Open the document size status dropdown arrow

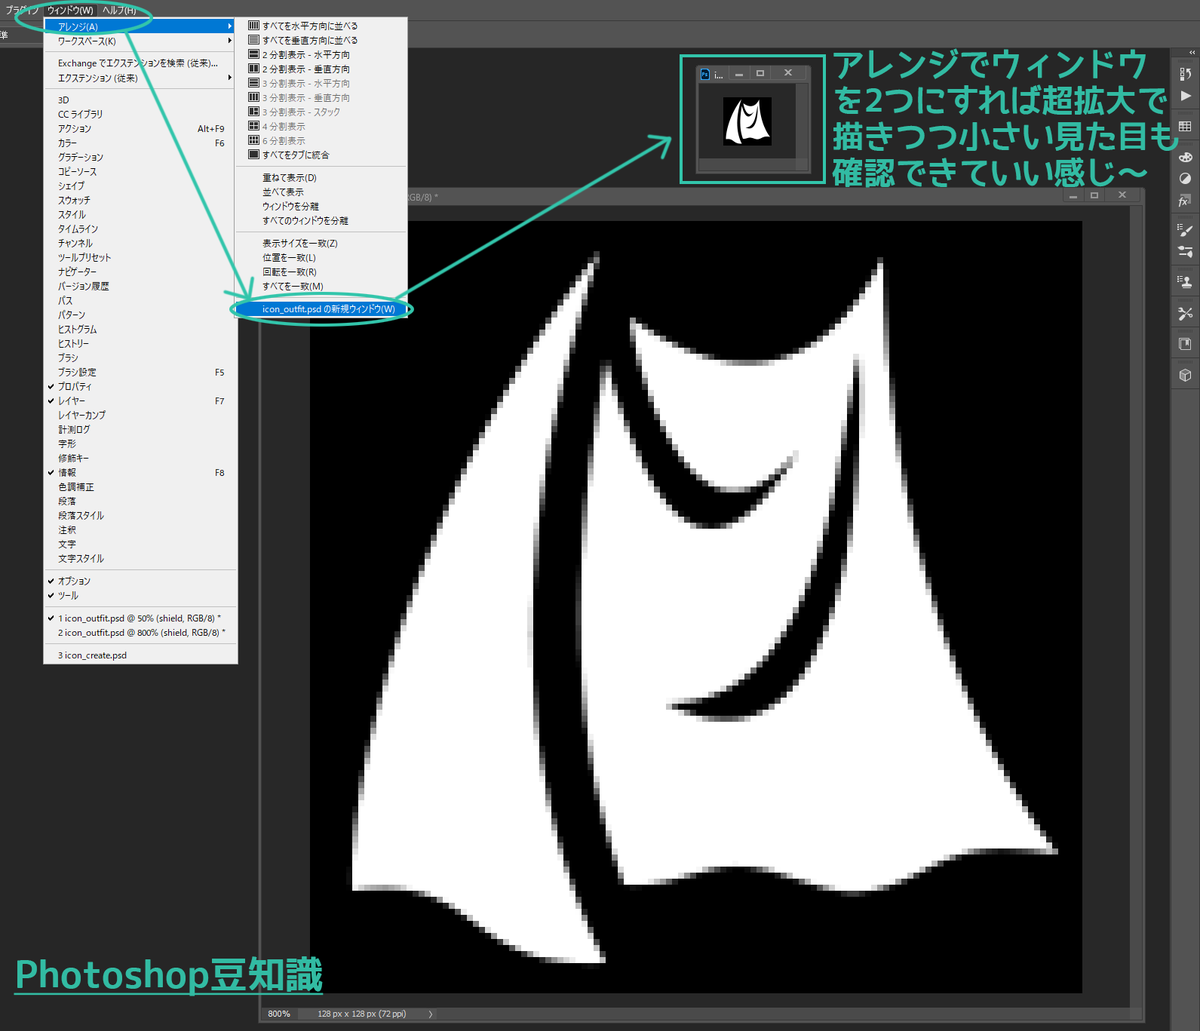point(430,1013)
